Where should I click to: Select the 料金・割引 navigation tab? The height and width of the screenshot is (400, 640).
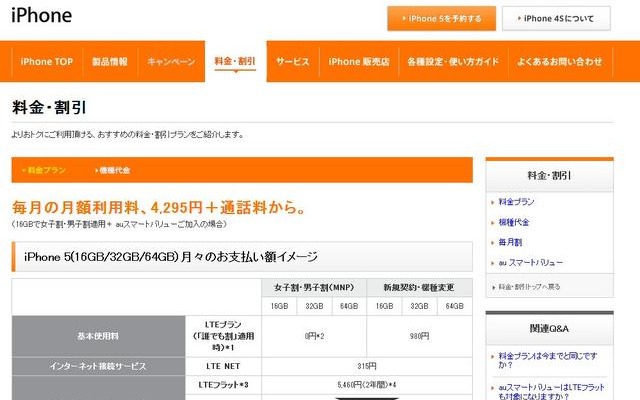point(236,62)
